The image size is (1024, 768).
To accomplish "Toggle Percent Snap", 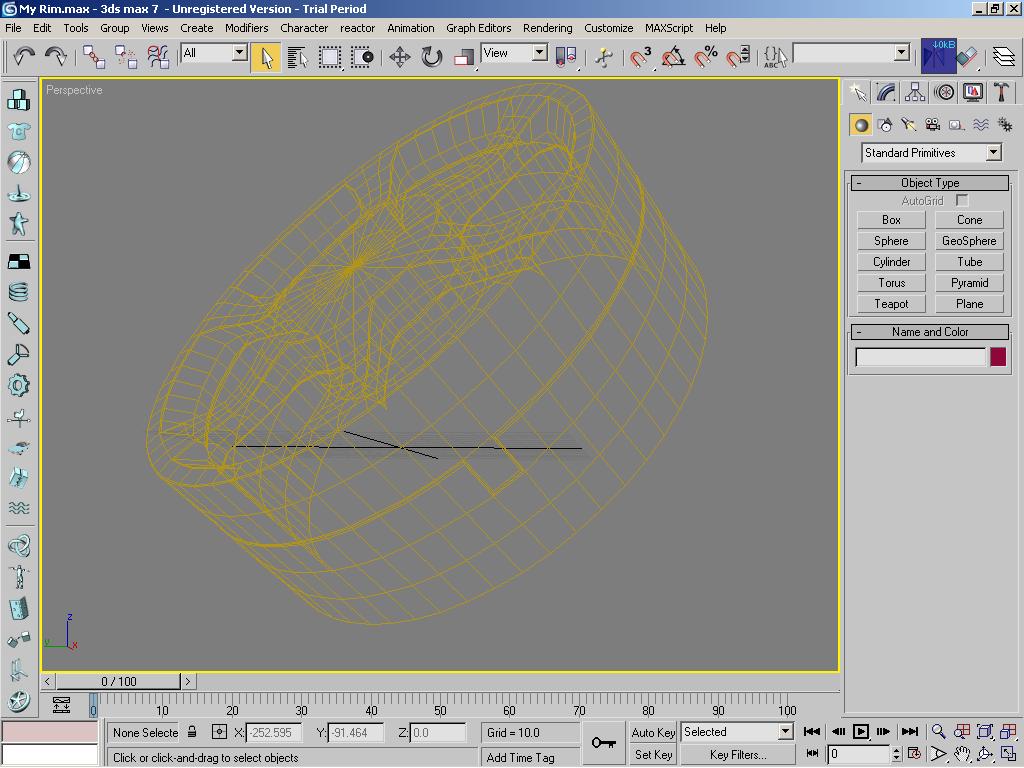I will [x=705, y=57].
